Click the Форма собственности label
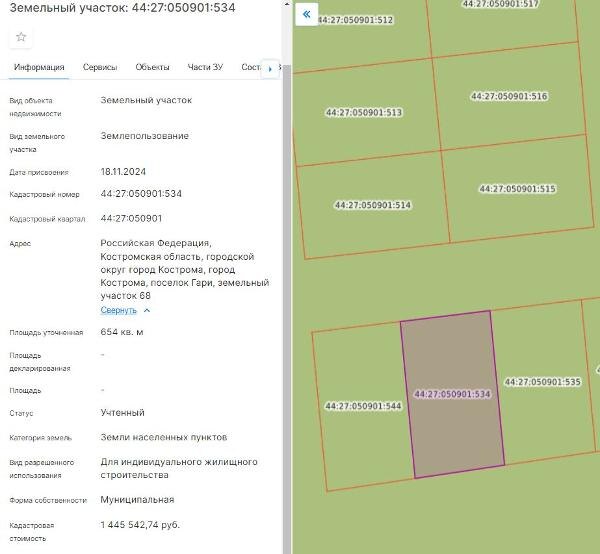The width and height of the screenshot is (600, 554). 48,500
